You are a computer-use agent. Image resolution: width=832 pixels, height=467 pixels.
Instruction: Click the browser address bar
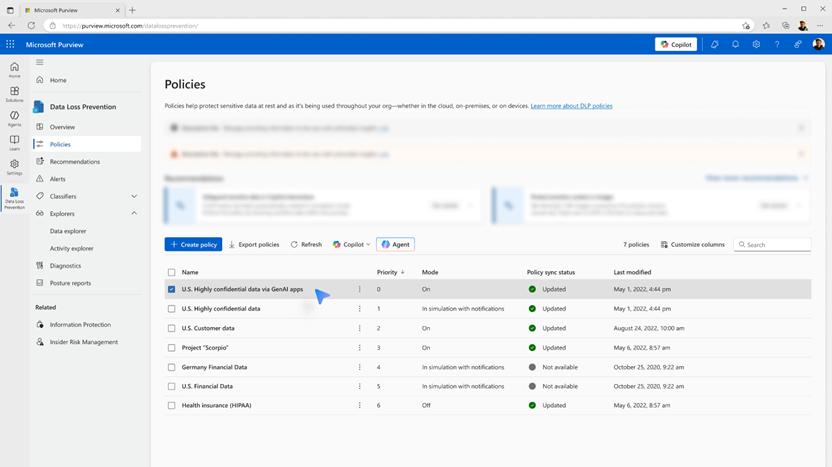[x=398, y=25]
